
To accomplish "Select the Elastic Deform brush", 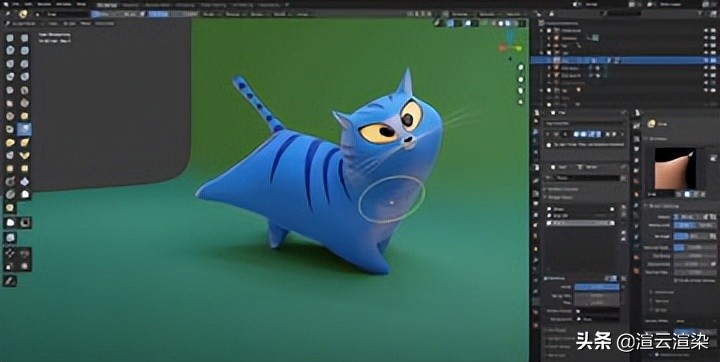I will pyautogui.click(x=10, y=142).
